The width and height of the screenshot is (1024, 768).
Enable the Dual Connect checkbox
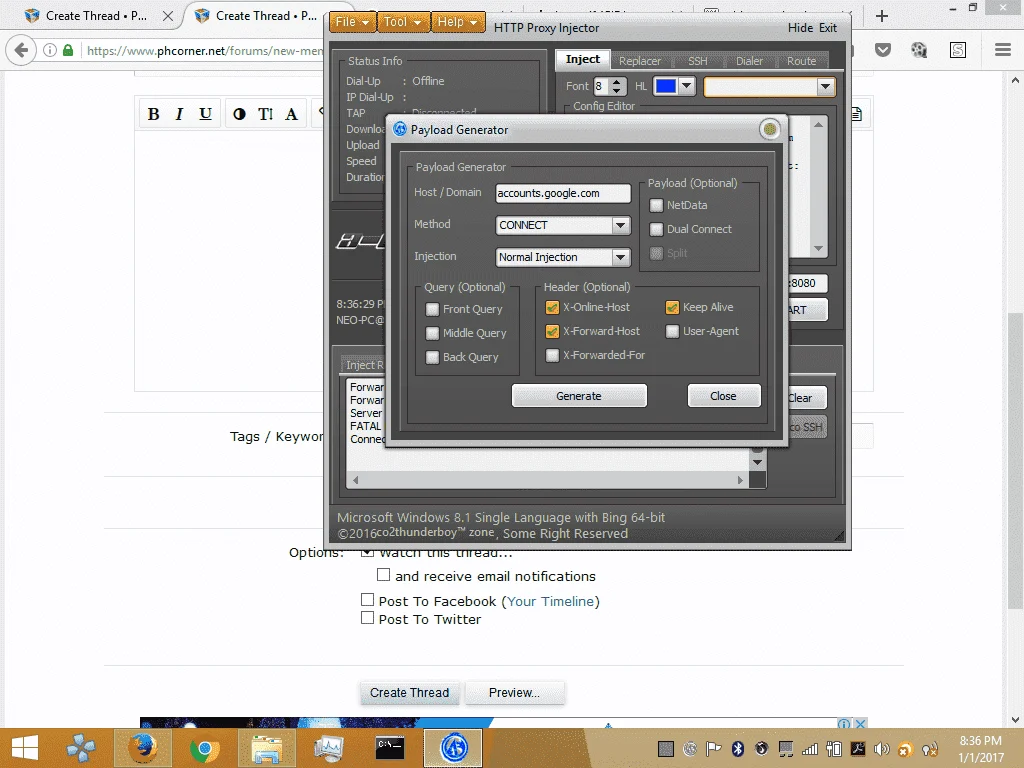coord(656,230)
